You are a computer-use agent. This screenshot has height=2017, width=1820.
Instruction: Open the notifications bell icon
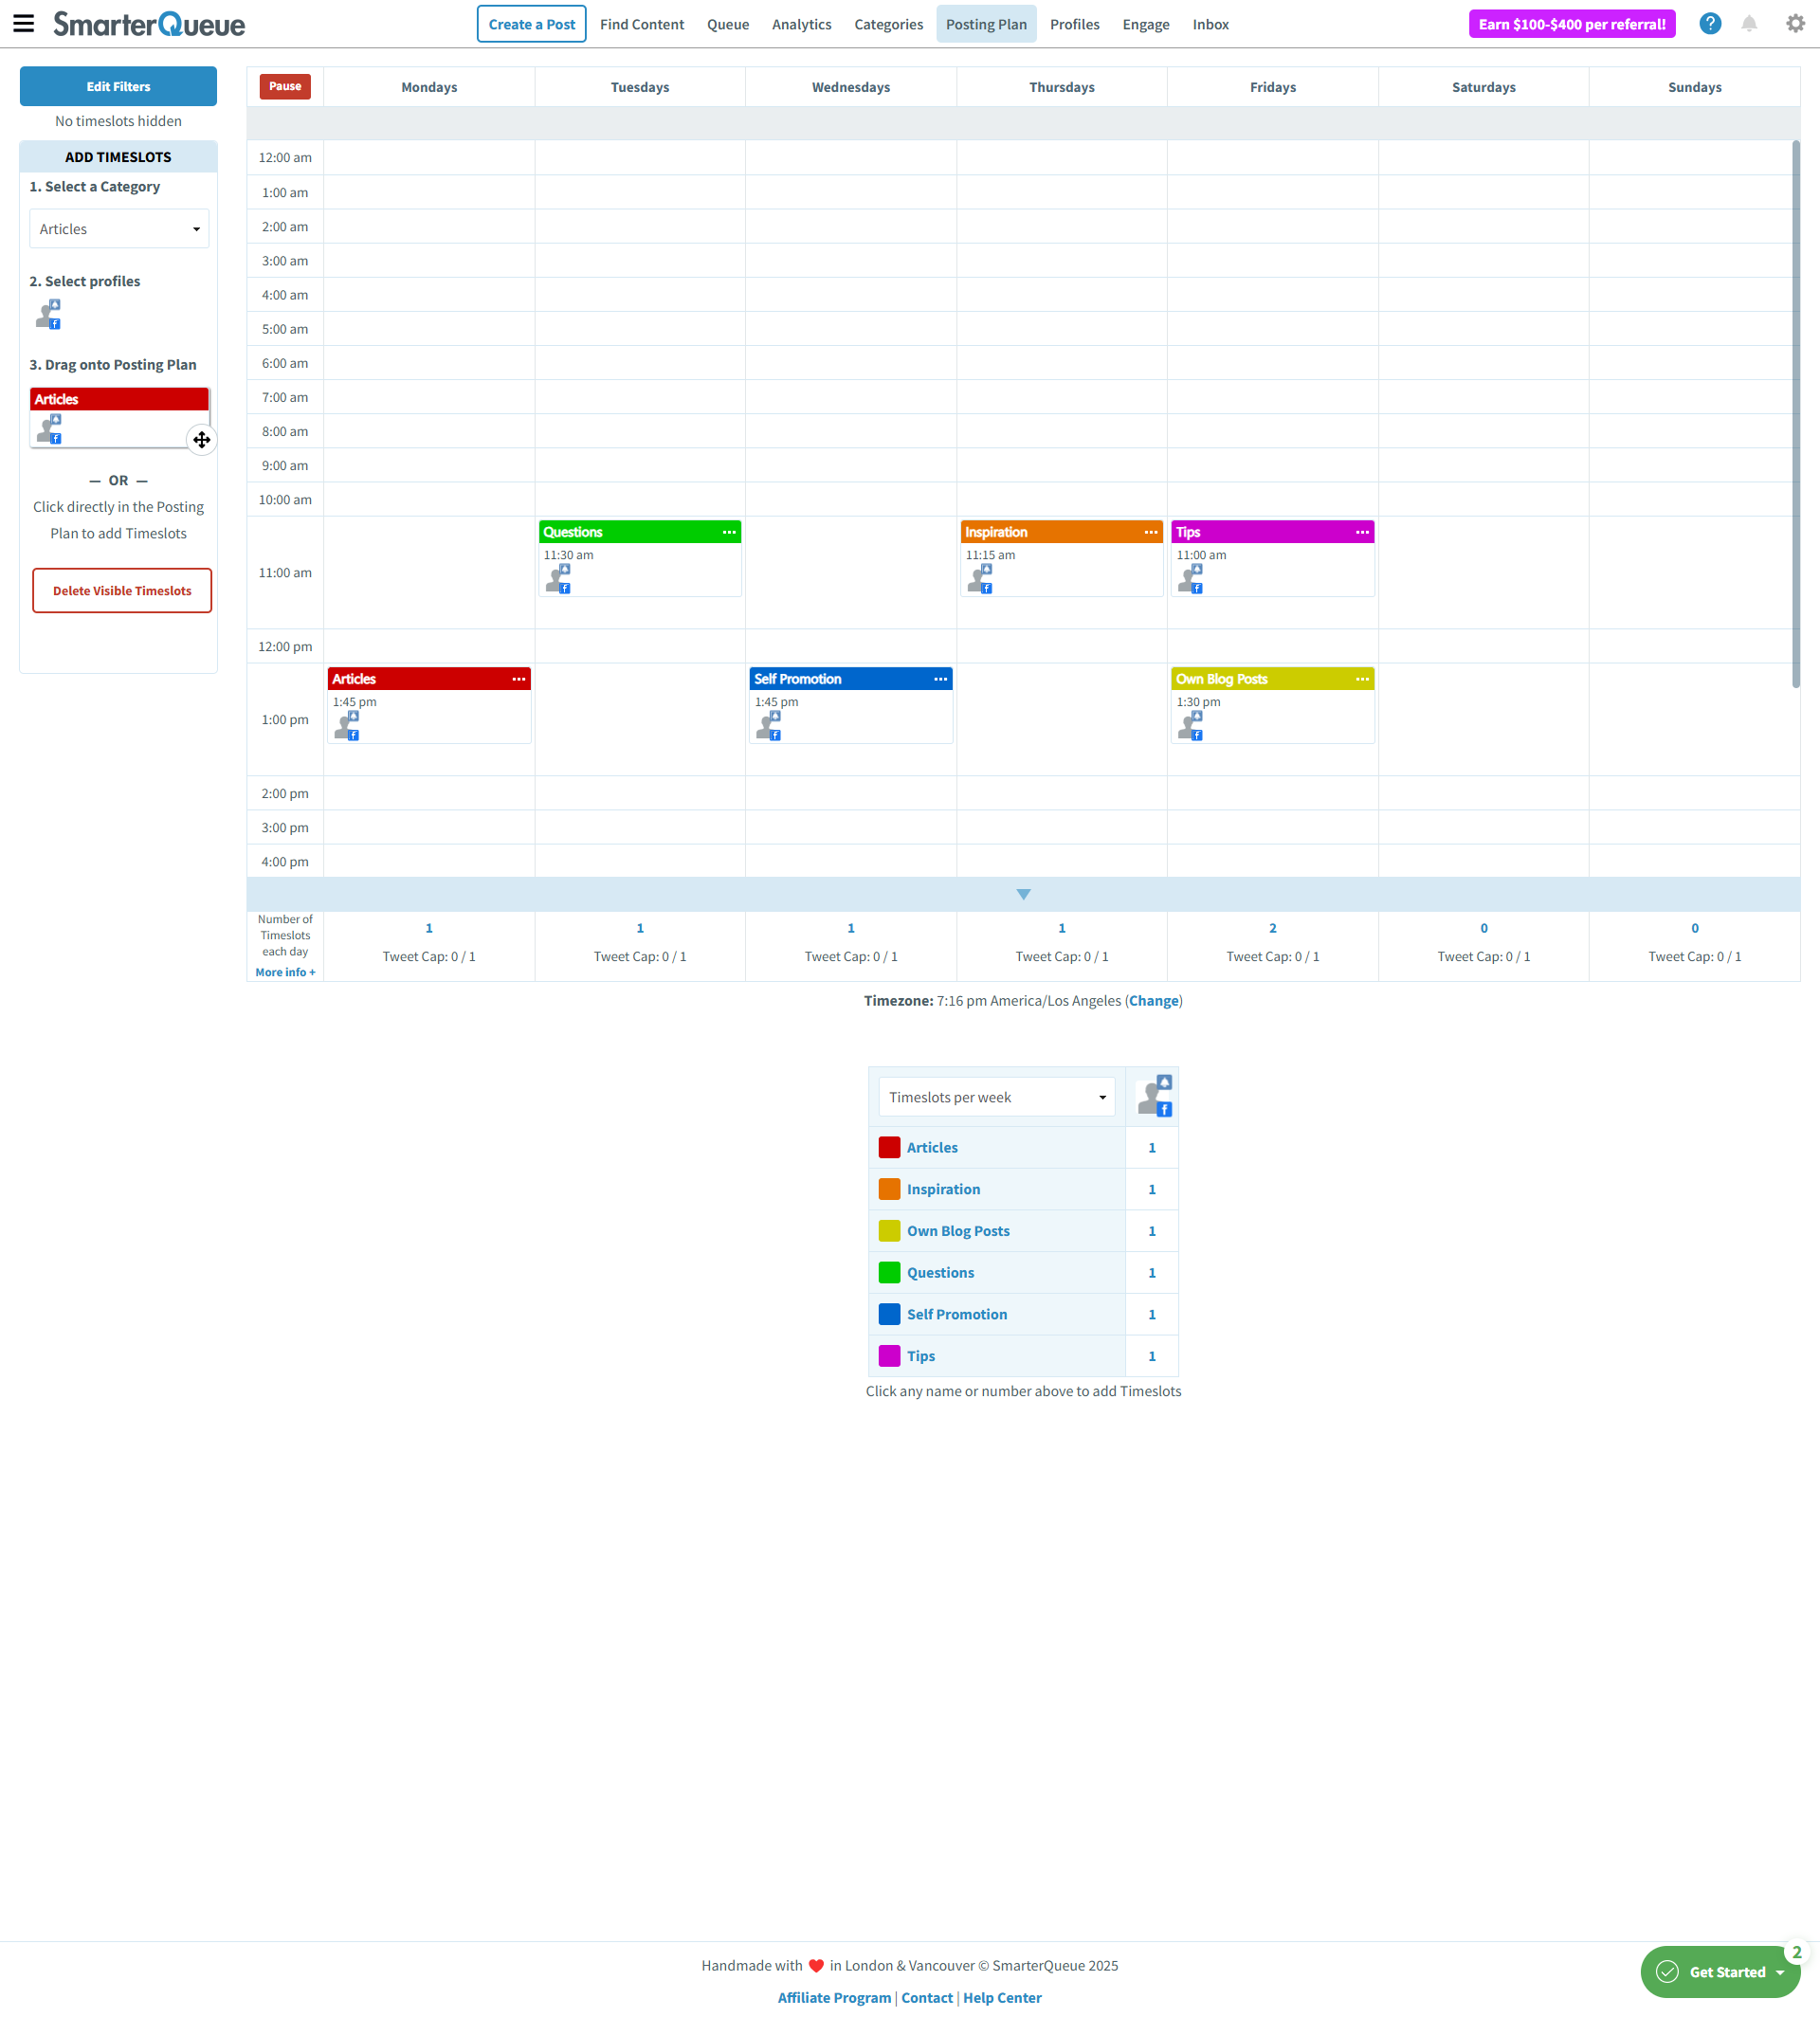(1749, 24)
